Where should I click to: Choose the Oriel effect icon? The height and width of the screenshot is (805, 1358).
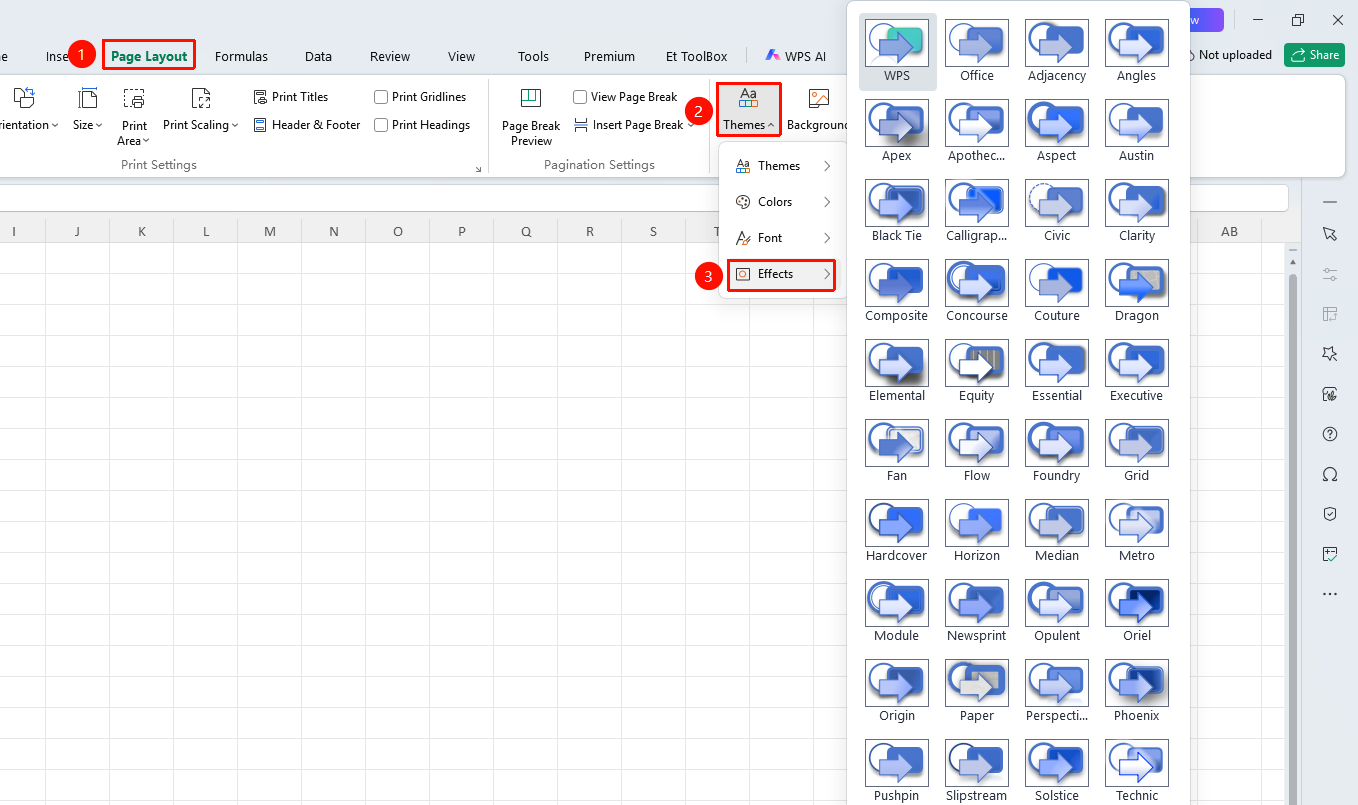point(1137,612)
